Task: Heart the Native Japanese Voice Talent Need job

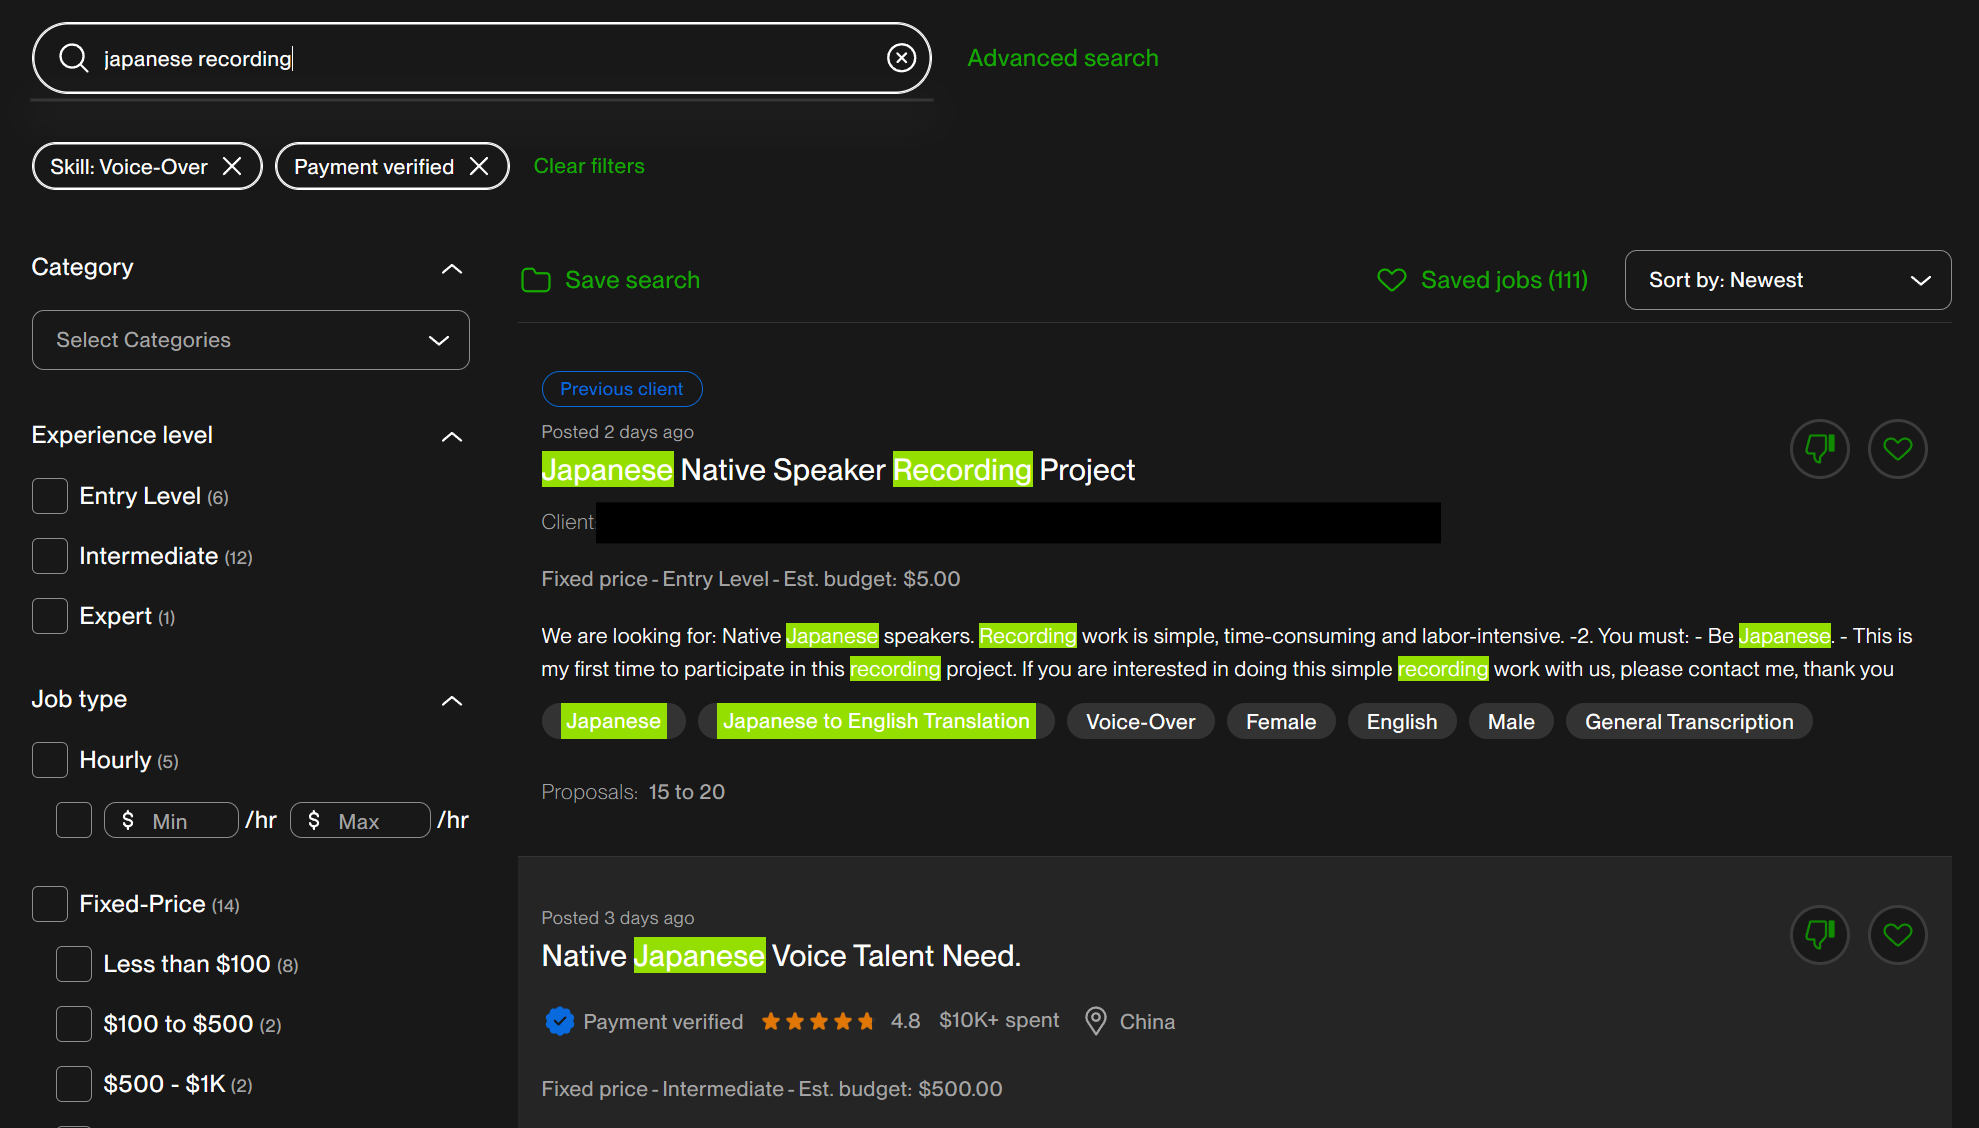Action: pos(1897,935)
